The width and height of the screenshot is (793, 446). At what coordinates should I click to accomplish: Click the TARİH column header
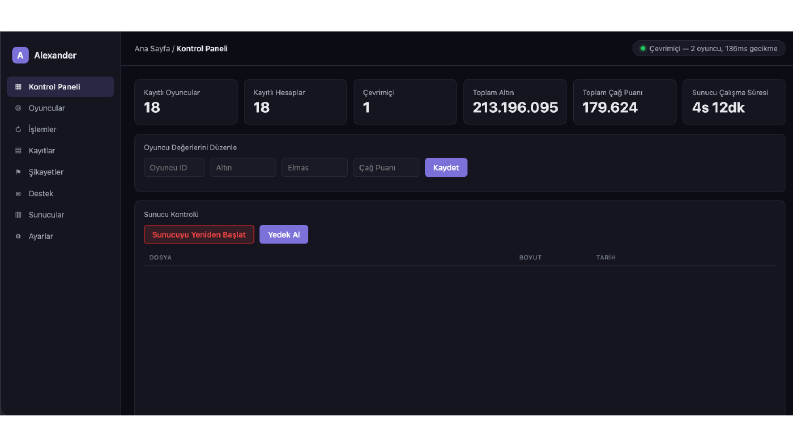[605, 257]
